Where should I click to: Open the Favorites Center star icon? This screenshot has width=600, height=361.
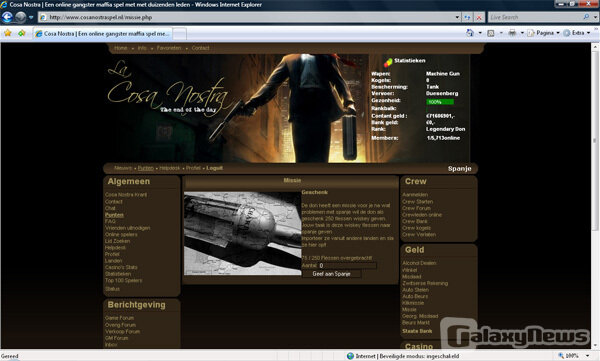tap(8, 33)
